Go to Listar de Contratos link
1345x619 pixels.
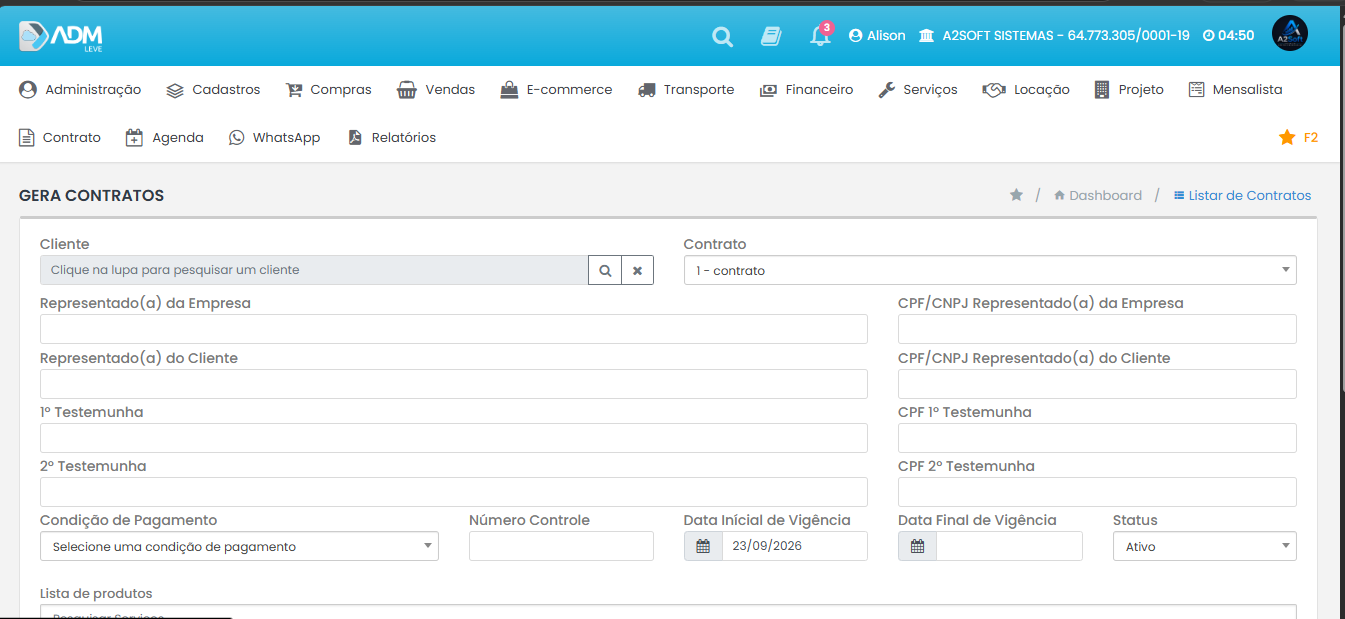click(1242, 195)
